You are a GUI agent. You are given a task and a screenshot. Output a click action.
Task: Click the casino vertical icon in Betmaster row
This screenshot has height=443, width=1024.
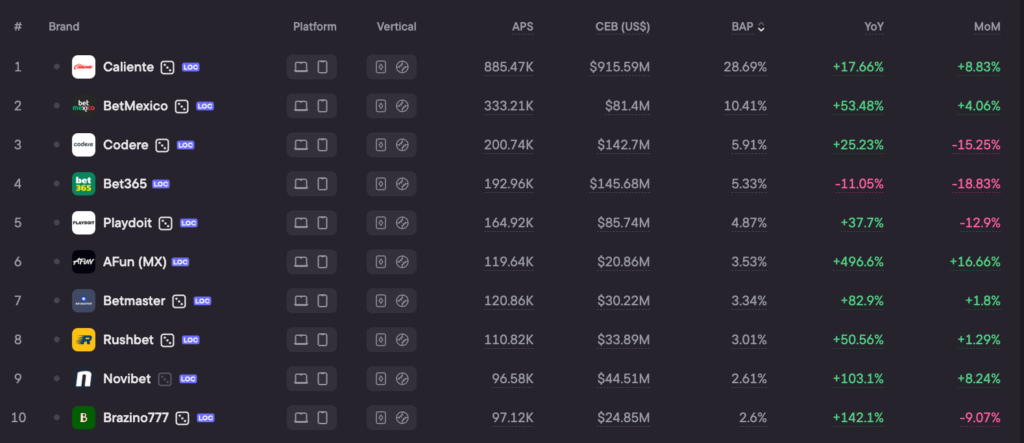pyautogui.click(x=381, y=301)
